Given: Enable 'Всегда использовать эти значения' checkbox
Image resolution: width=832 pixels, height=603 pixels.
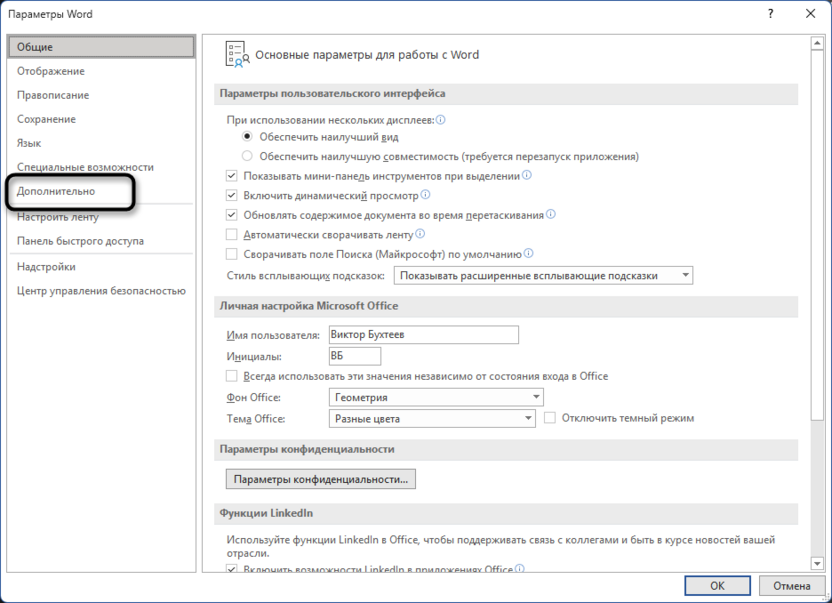Looking at the screenshot, I should (x=231, y=376).
